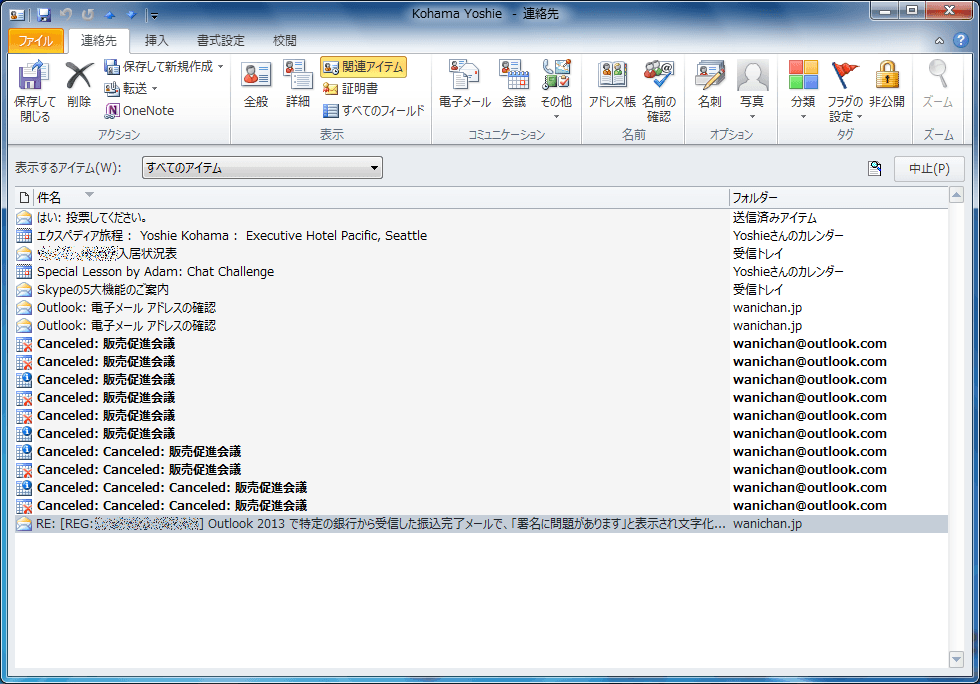Image resolution: width=980 pixels, height=684 pixels.
Task: Switch to Insert (挿入) tab
Action: (x=156, y=41)
